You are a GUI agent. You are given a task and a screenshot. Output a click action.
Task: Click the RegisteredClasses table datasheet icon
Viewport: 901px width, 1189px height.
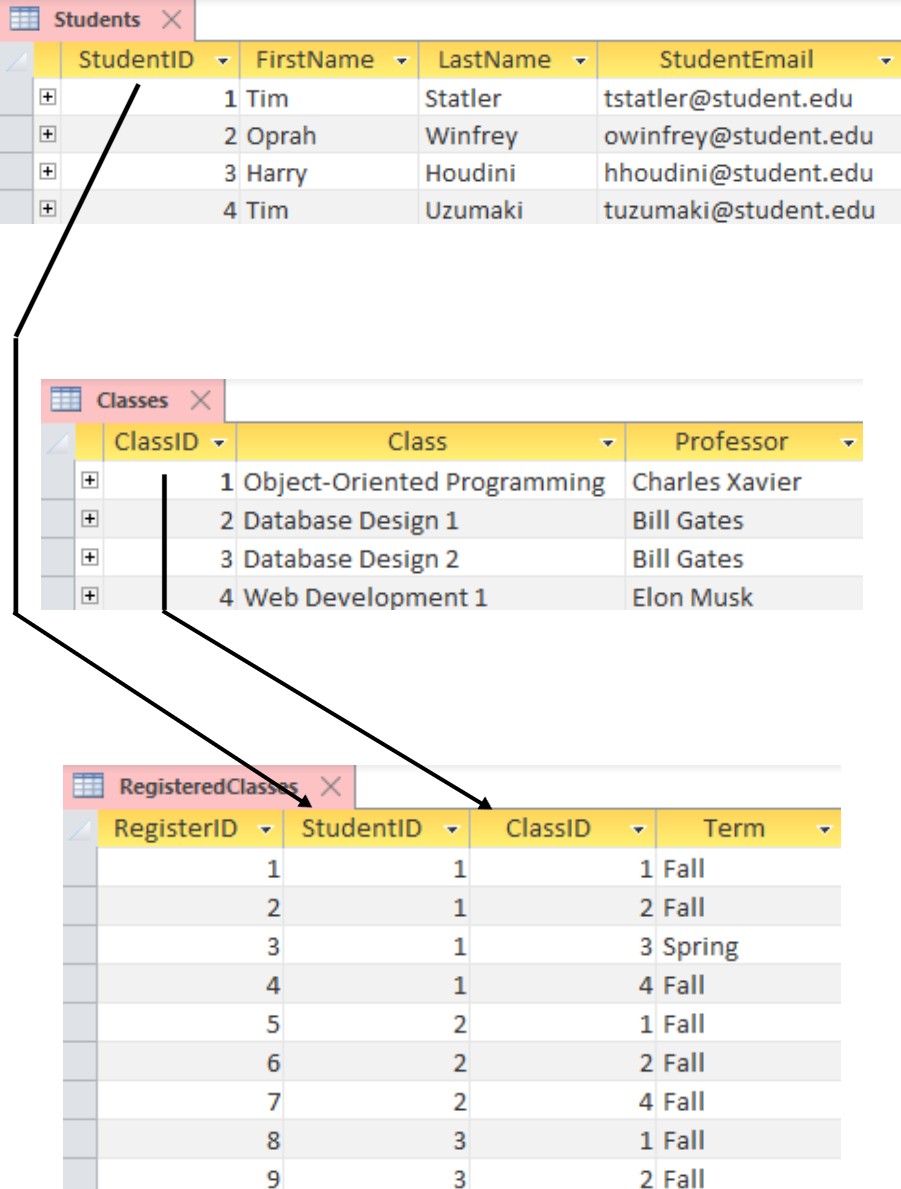(88, 786)
